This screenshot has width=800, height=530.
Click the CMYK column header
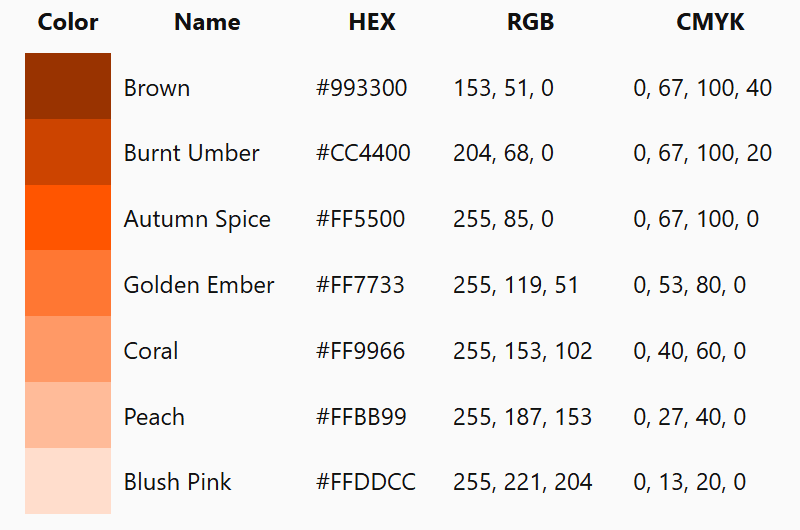pos(710,22)
